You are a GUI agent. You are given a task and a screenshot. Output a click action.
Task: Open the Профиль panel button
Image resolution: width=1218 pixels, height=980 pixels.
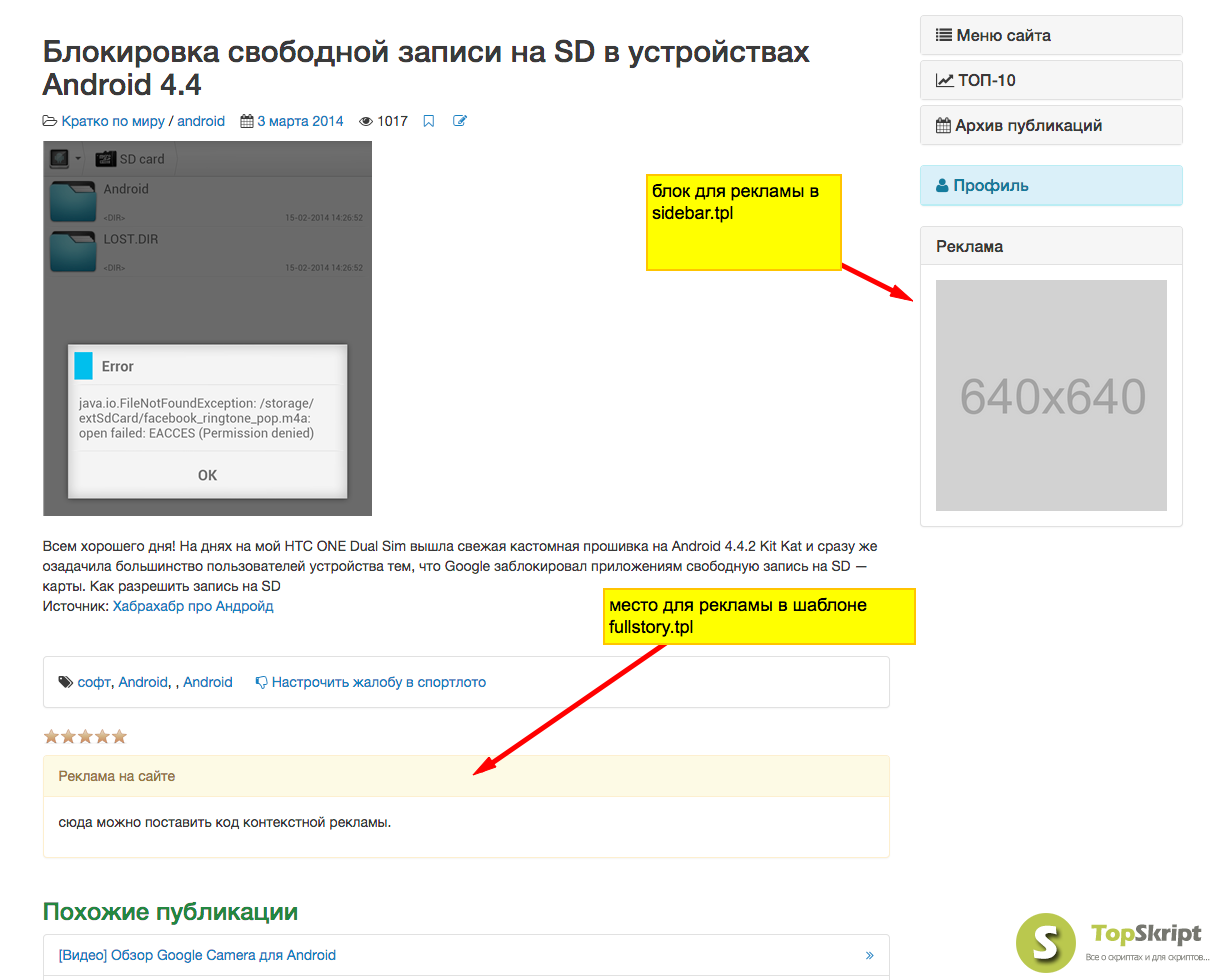click(1051, 185)
